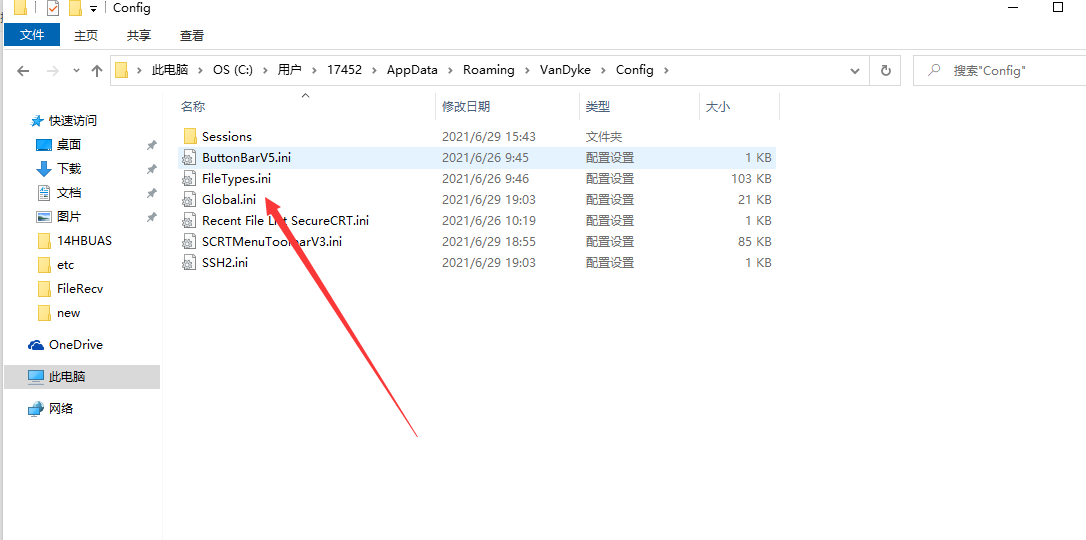Image resolution: width=1086 pixels, height=540 pixels.
Task: Click the 2021/6/29 15:43 date cell
Action: [x=489, y=136]
